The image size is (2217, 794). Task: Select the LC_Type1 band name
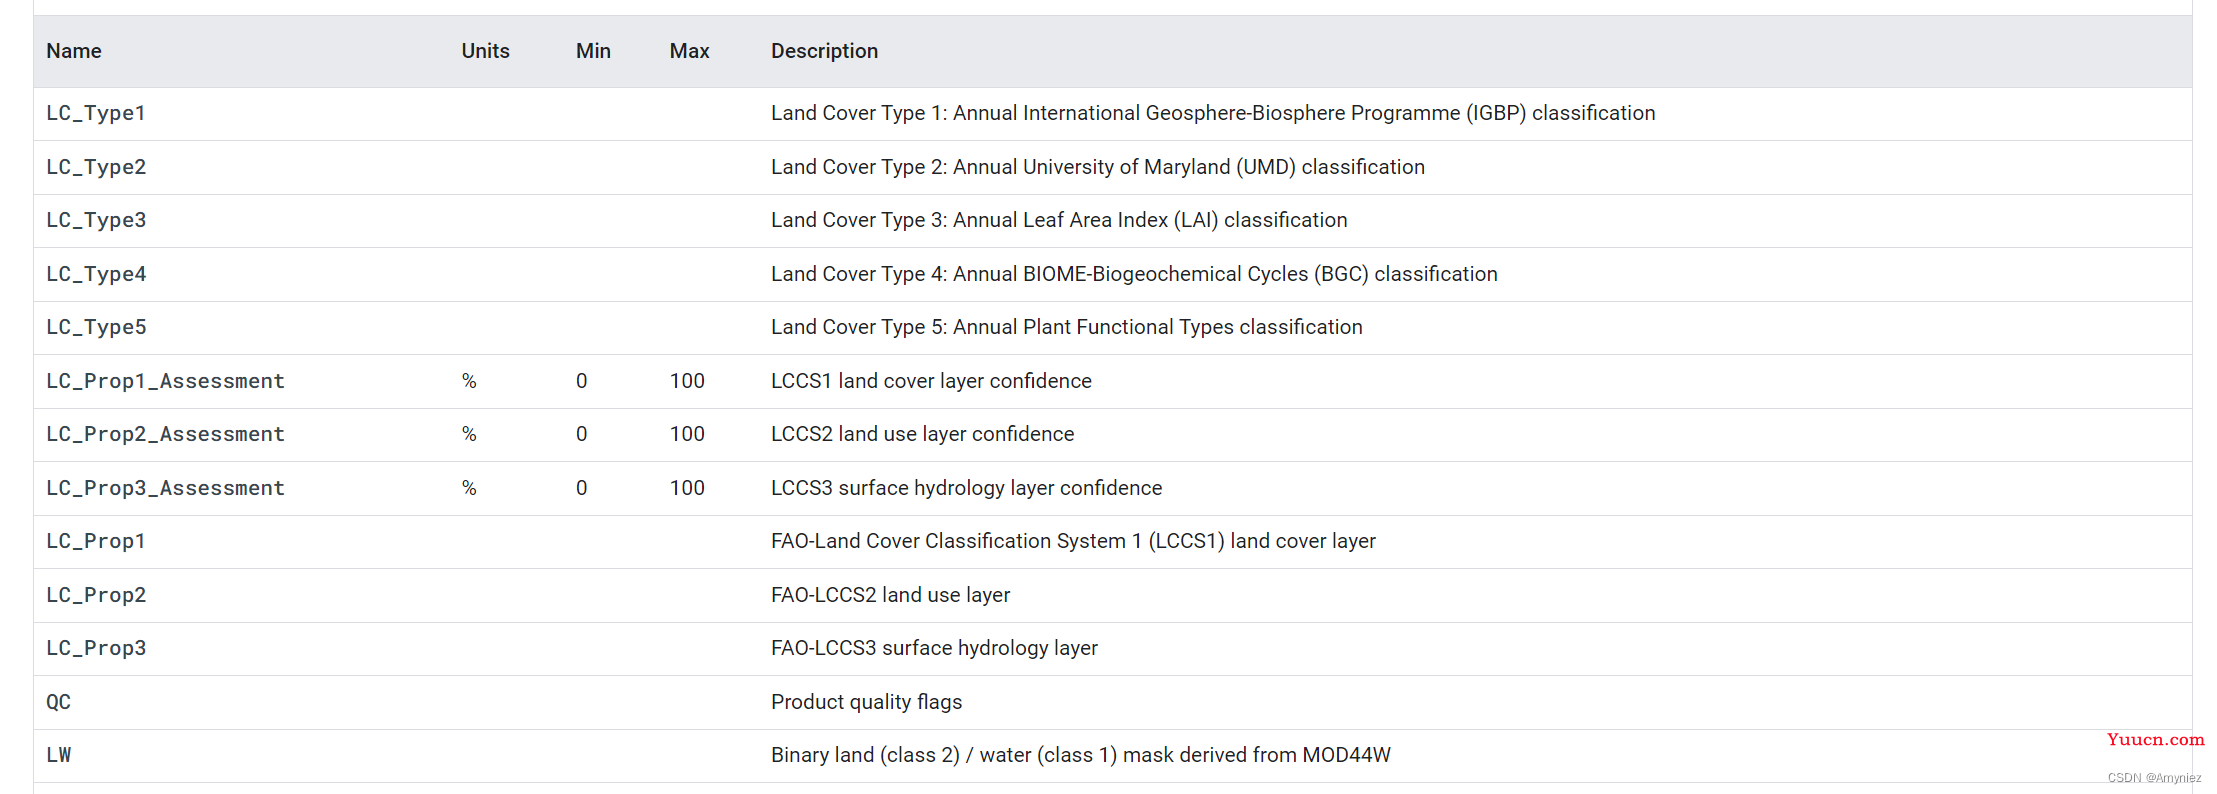pos(96,113)
